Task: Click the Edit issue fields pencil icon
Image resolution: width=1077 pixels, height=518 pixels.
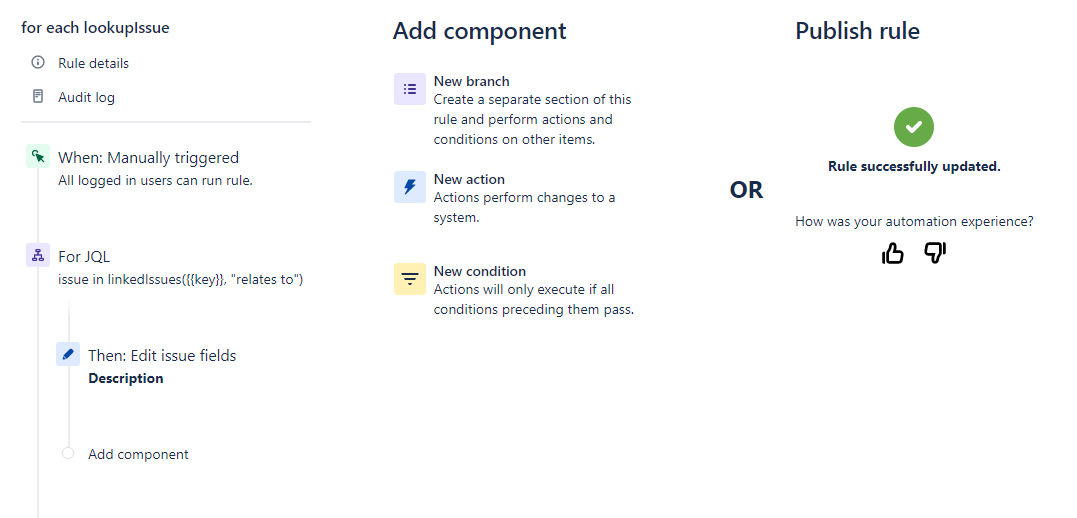Action: [x=68, y=354]
